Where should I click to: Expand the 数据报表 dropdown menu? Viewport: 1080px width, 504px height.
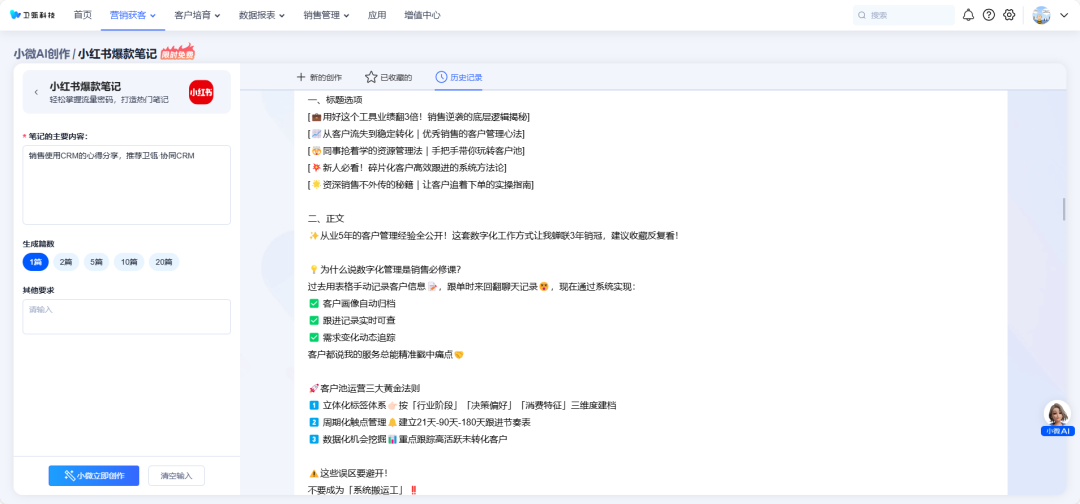[x=262, y=15]
